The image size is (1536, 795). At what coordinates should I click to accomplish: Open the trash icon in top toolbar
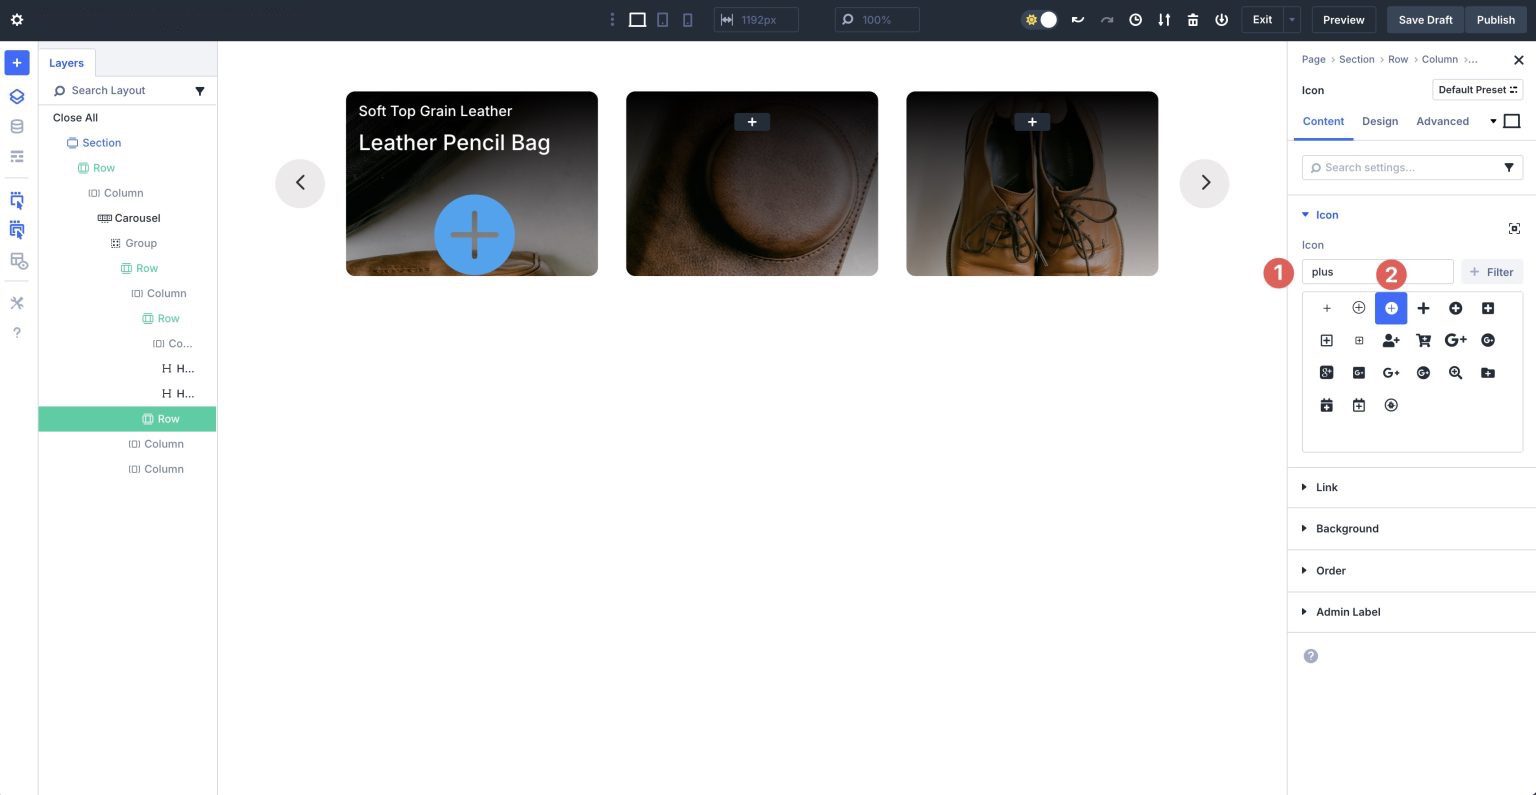1193,19
